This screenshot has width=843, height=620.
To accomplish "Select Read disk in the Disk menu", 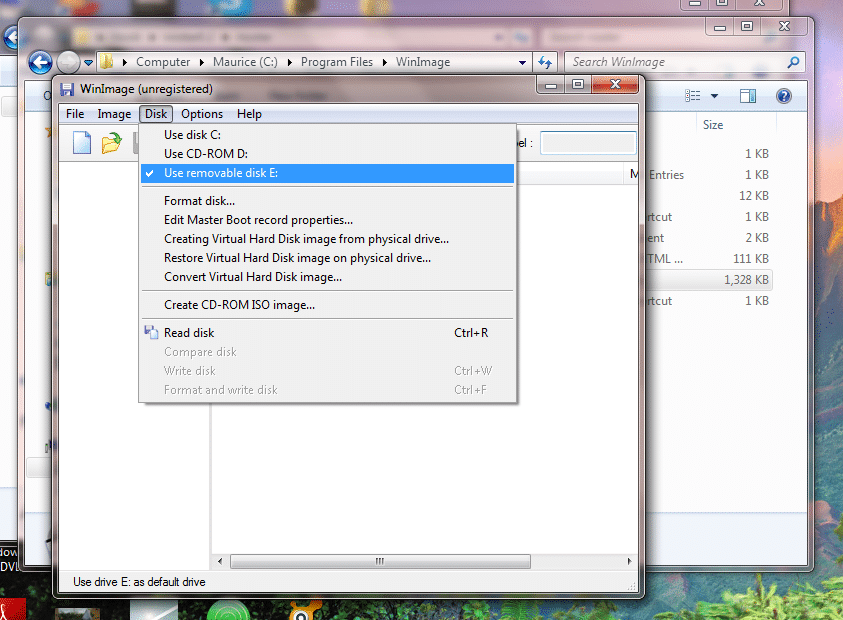I will point(327,333).
